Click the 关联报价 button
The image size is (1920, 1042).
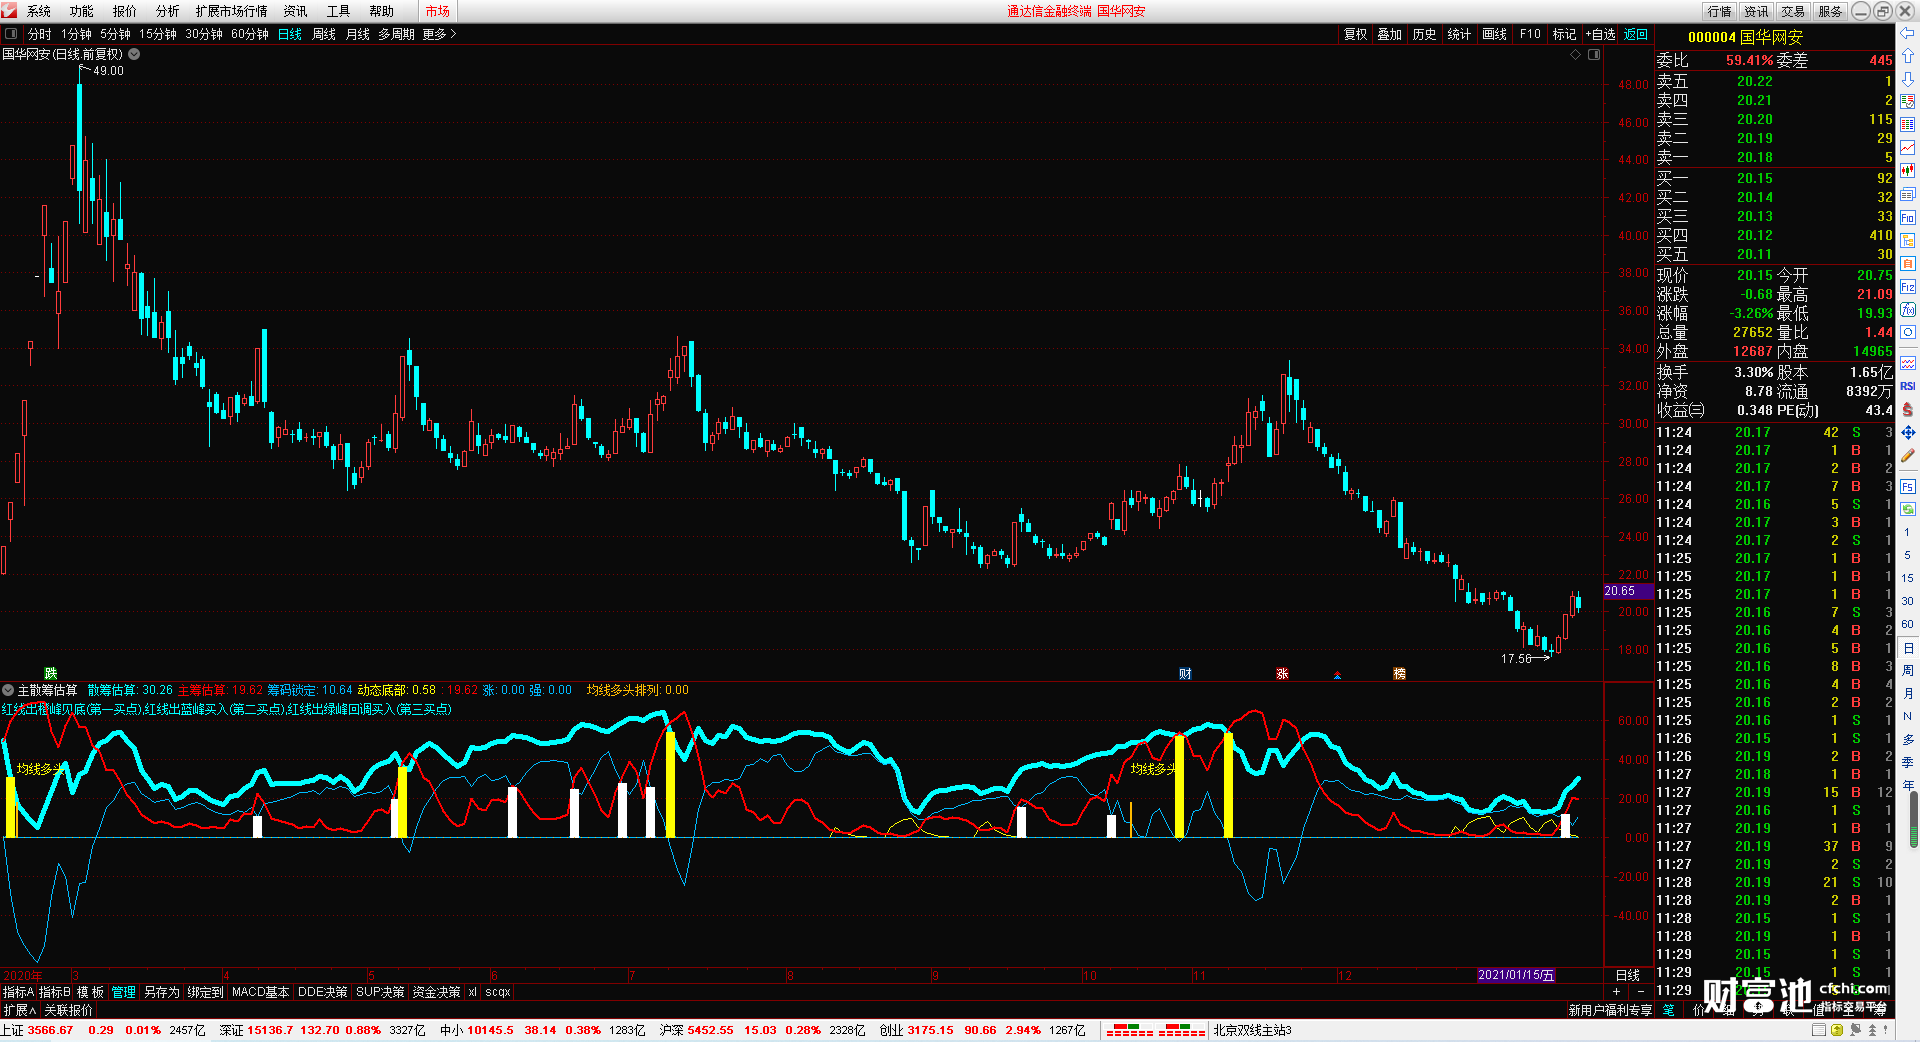point(68,1010)
